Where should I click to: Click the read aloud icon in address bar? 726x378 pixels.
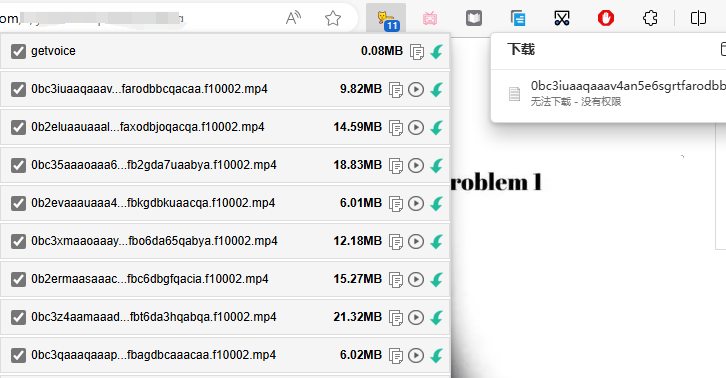pos(293,19)
